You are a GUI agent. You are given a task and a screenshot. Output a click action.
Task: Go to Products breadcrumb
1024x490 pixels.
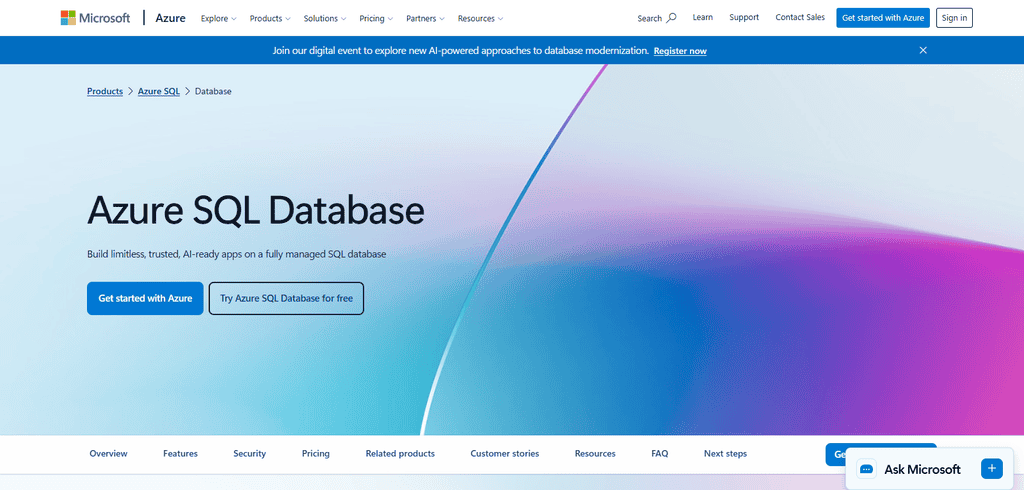click(x=105, y=91)
